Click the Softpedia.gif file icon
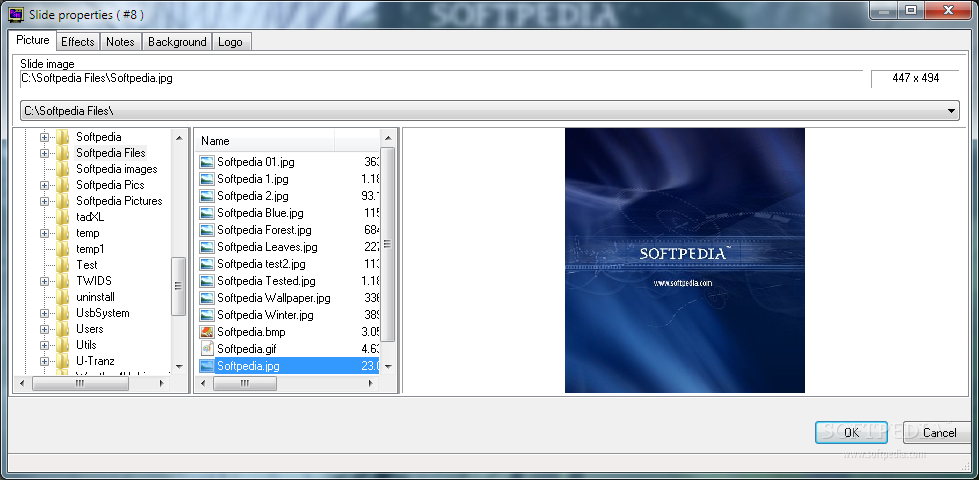 click(207, 349)
